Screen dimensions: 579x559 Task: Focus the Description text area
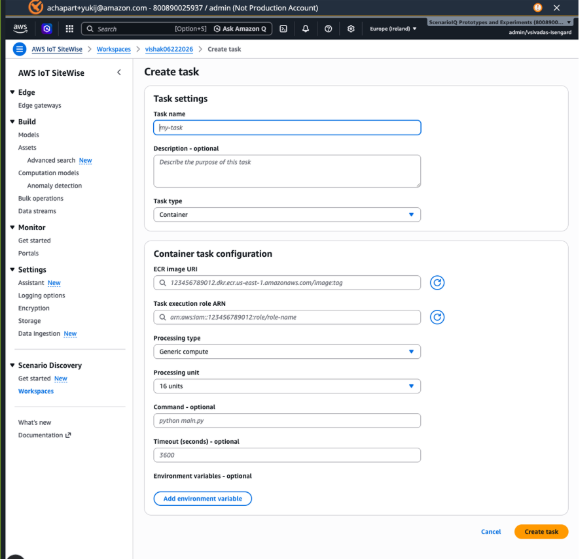tap(287, 171)
